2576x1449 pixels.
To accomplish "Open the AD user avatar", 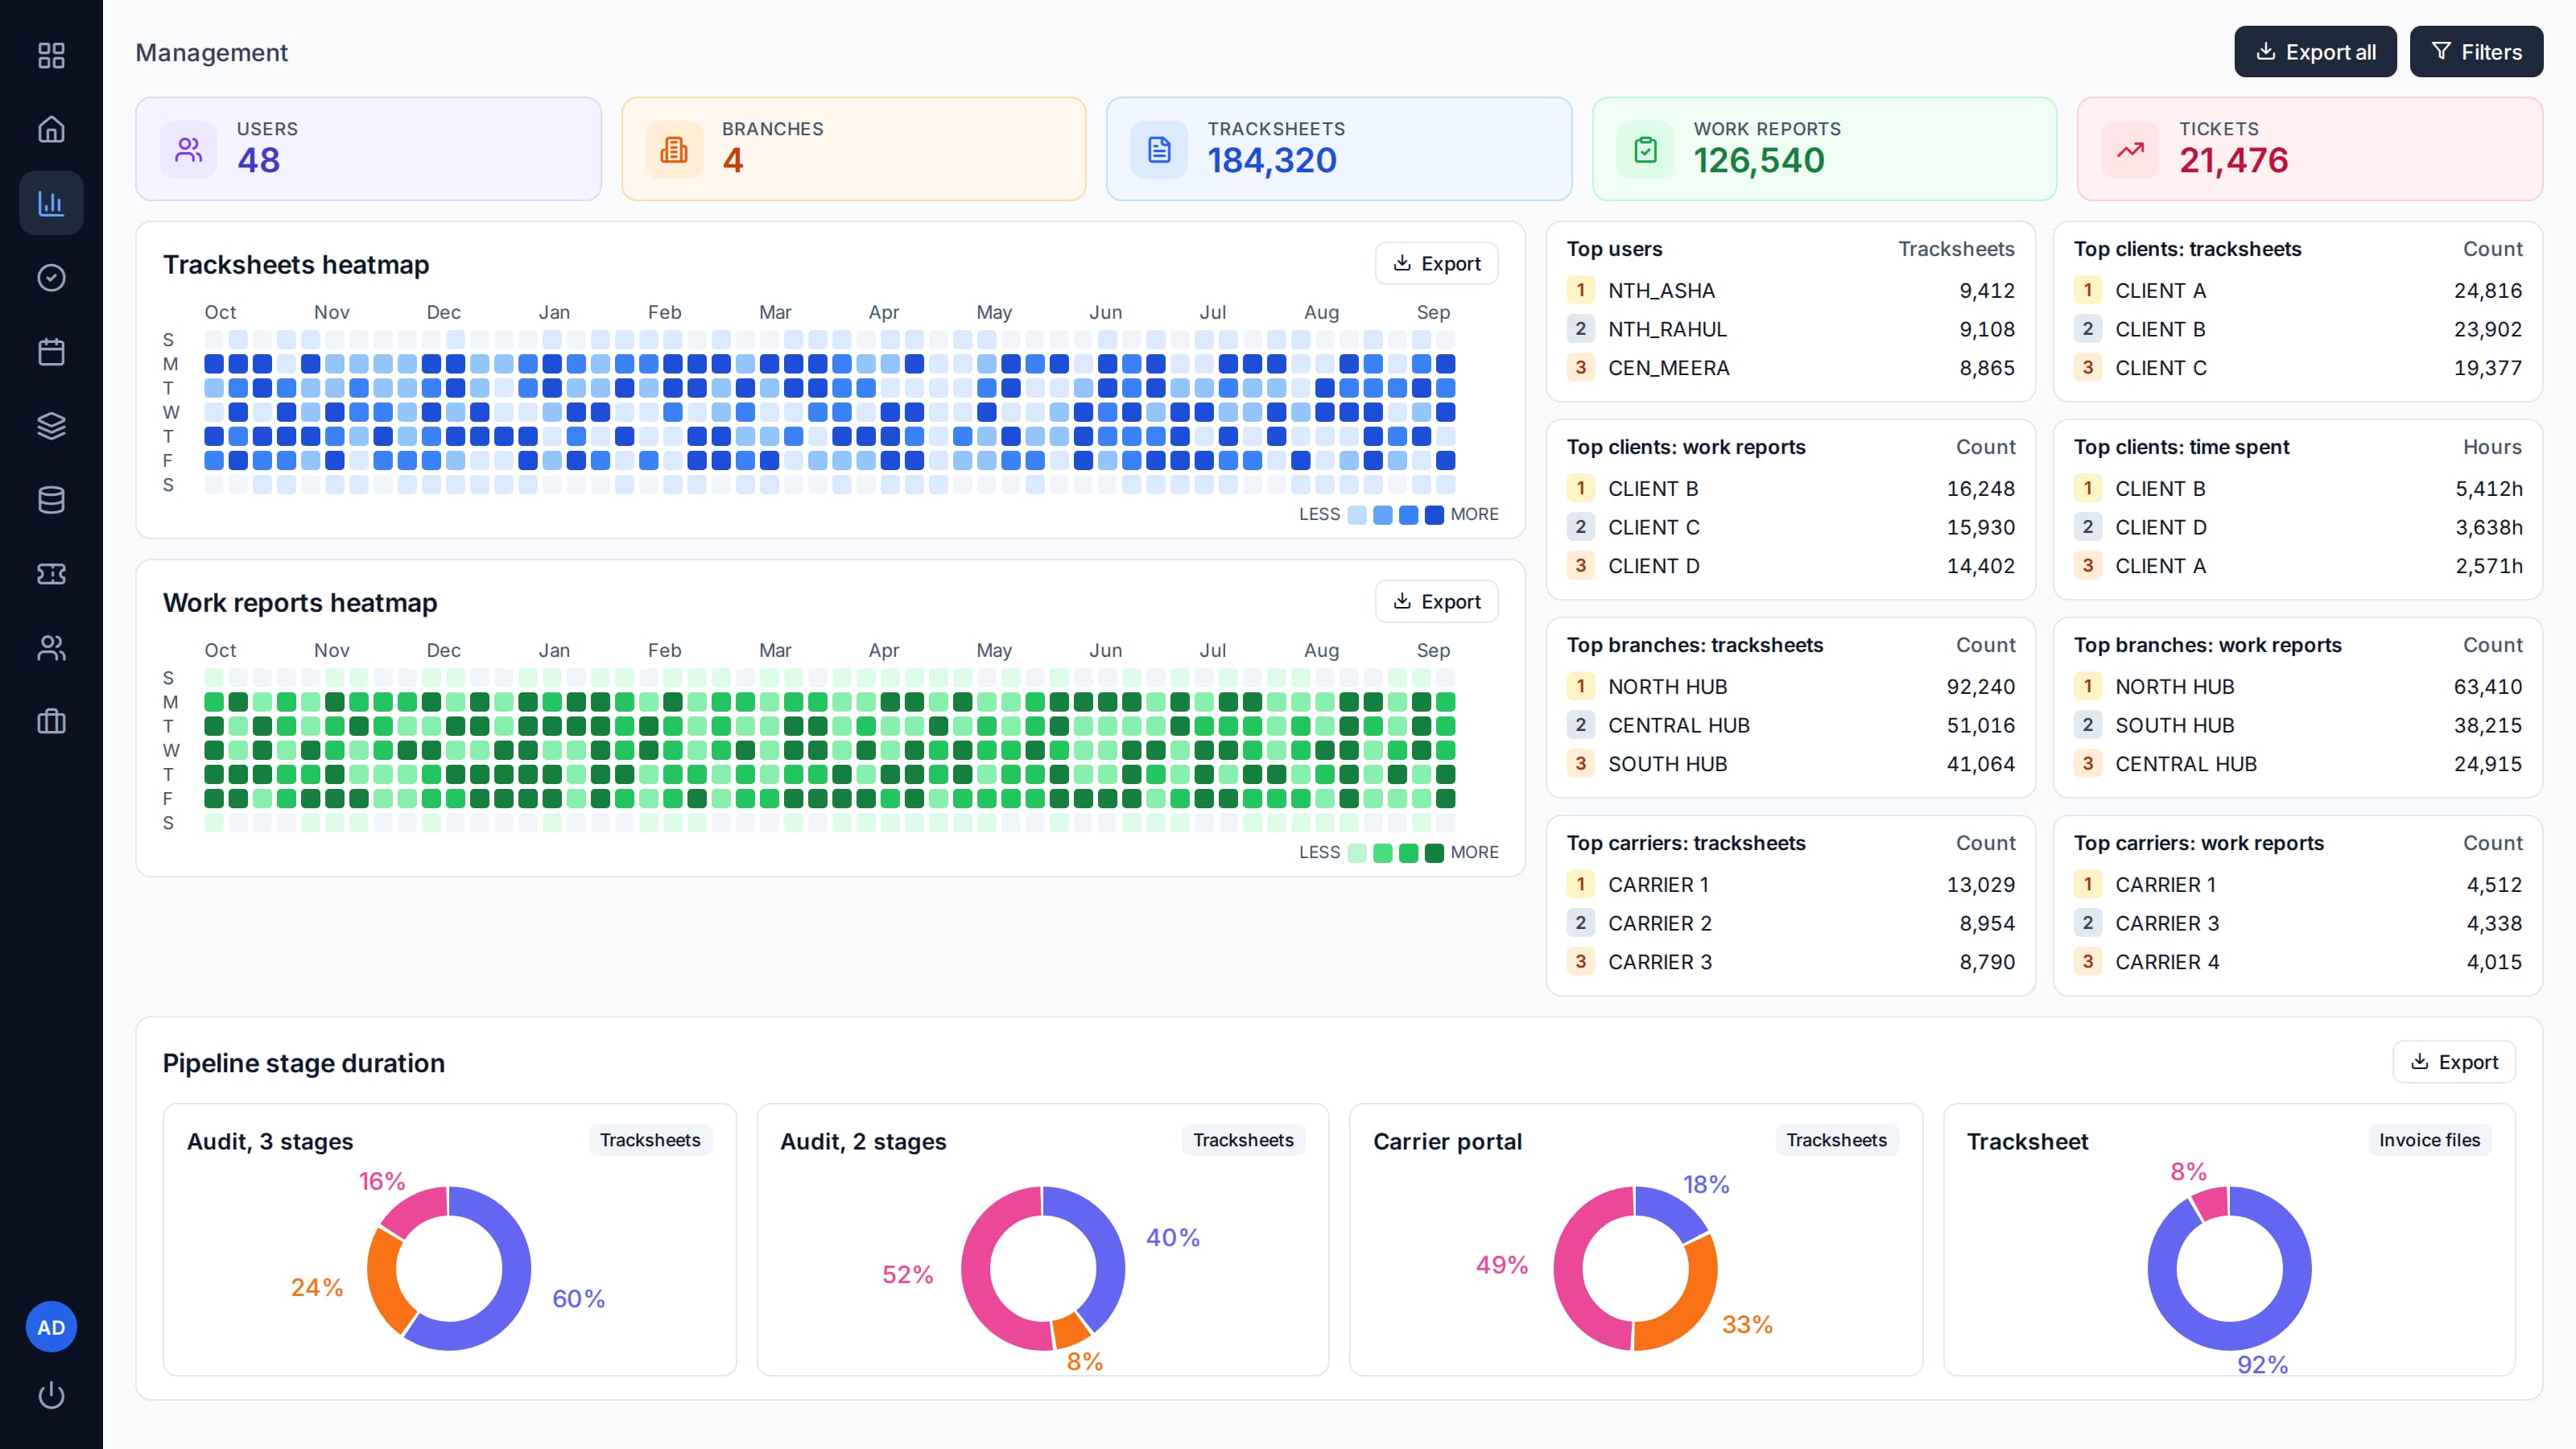I will coord(51,1327).
